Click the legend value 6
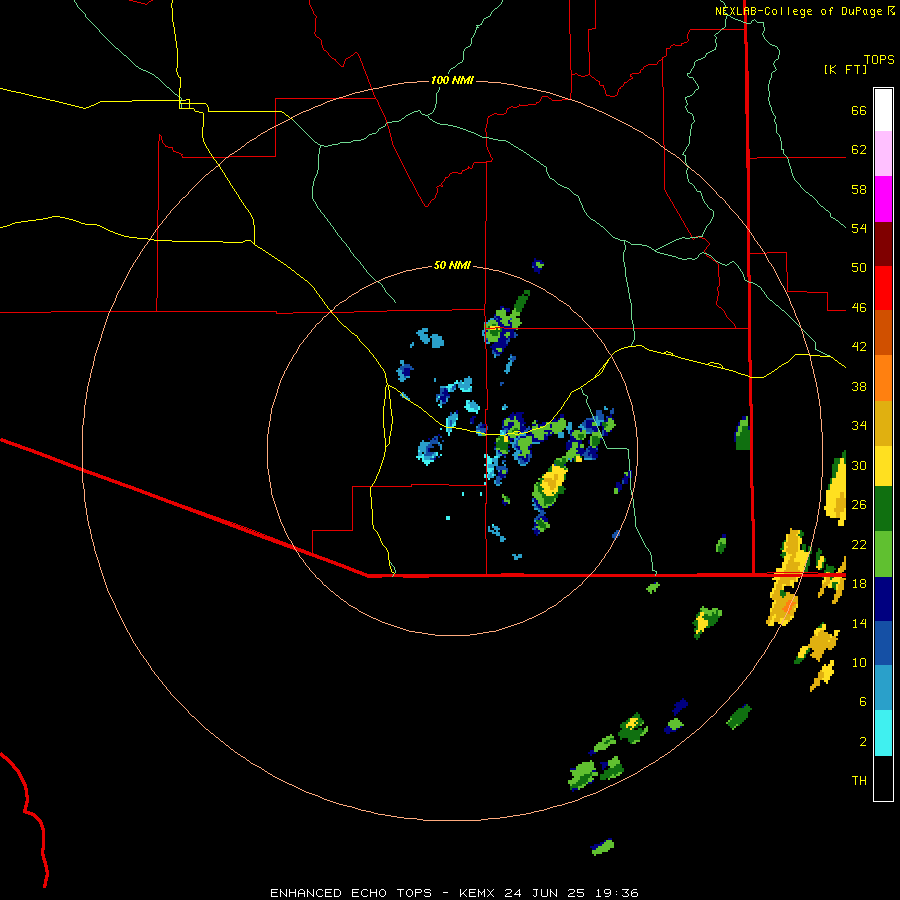This screenshot has width=900, height=900. click(863, 701)
